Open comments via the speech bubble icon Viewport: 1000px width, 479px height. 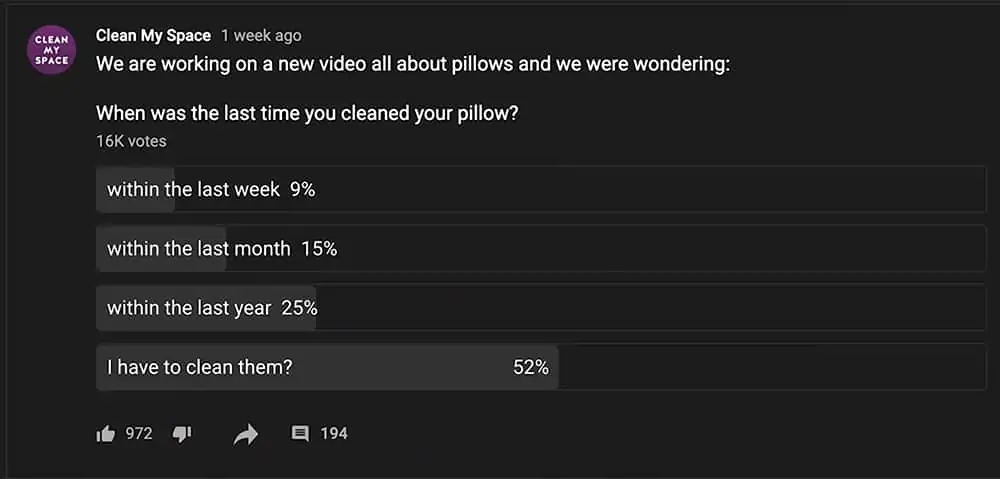click(300, 433)
